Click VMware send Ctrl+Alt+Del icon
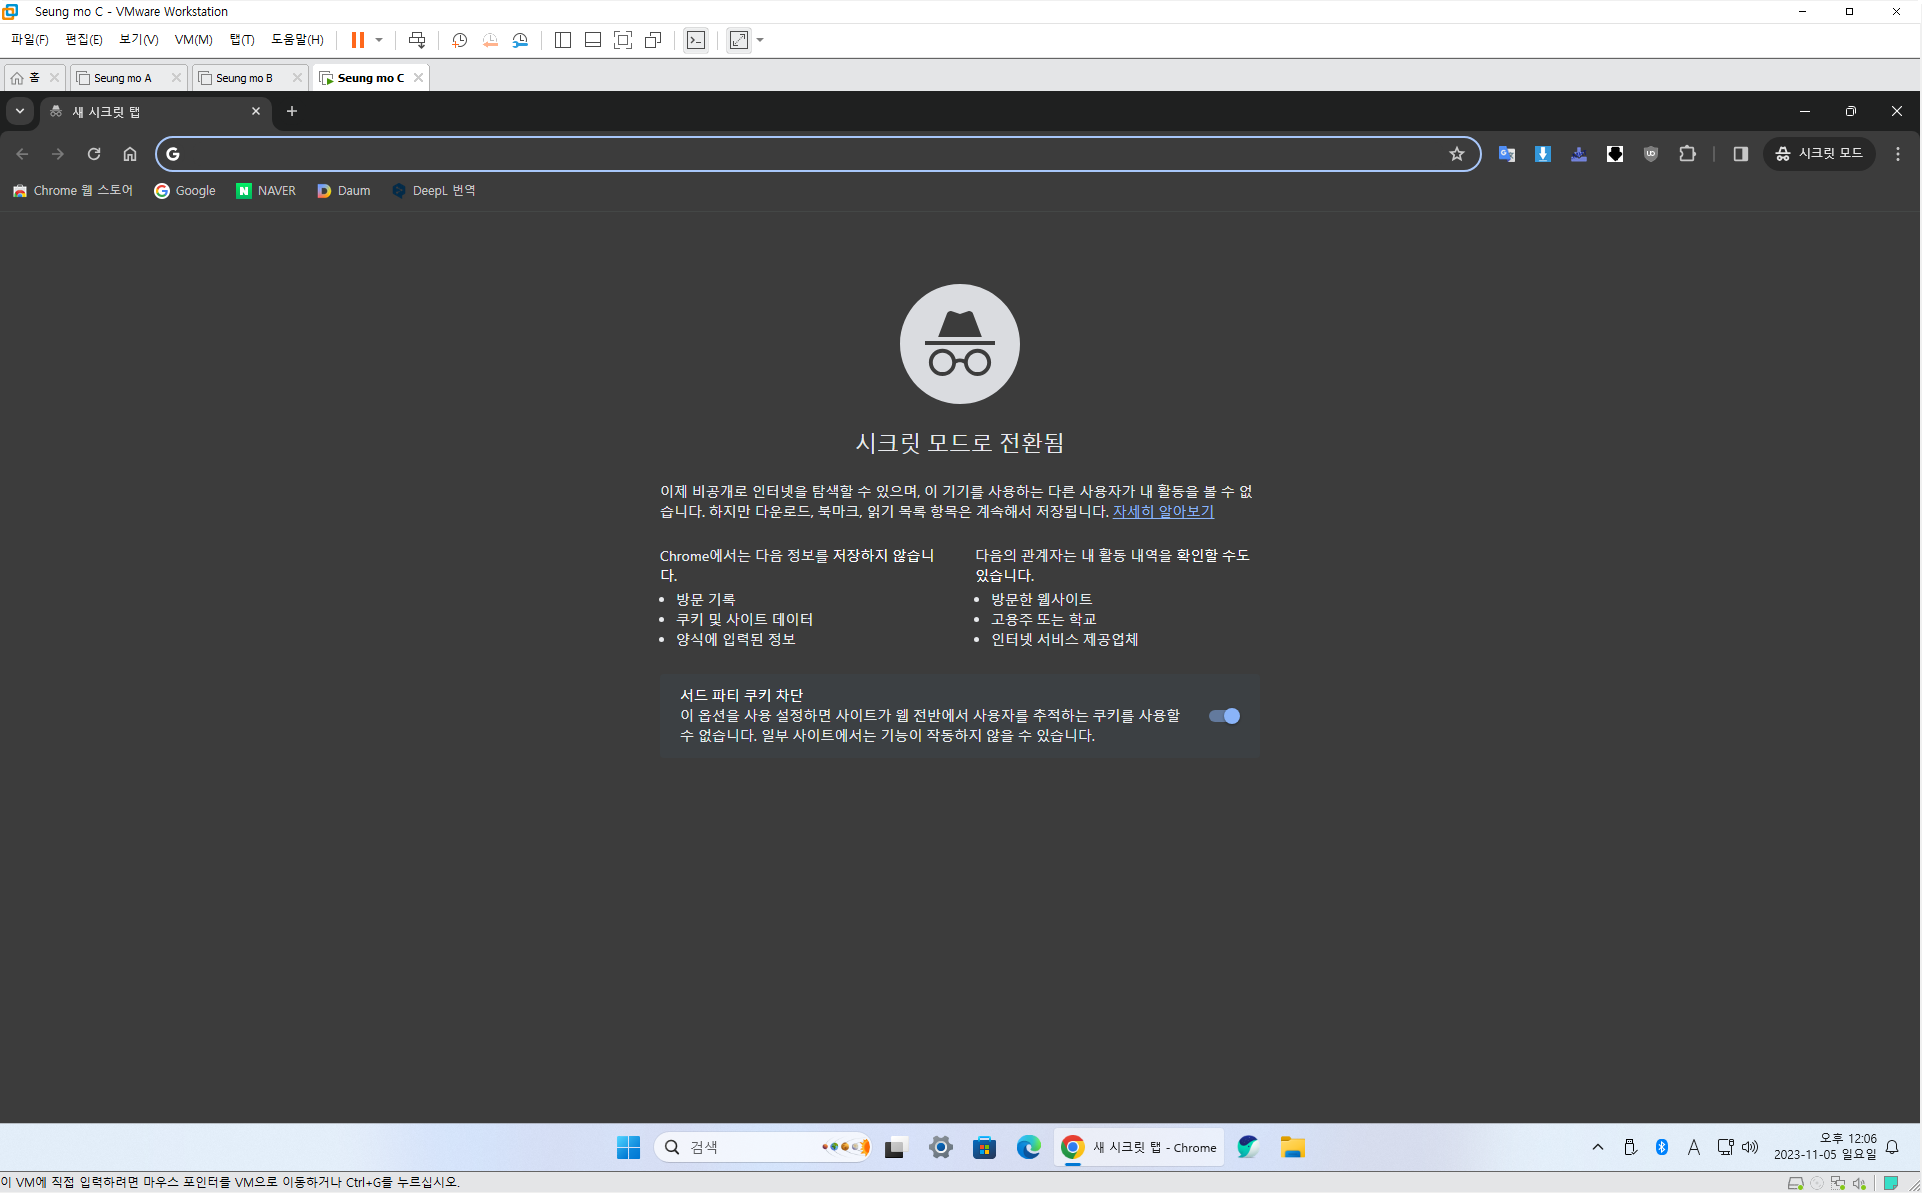The width and height of the screenshot is (1922, 1193). click(417, 40)
